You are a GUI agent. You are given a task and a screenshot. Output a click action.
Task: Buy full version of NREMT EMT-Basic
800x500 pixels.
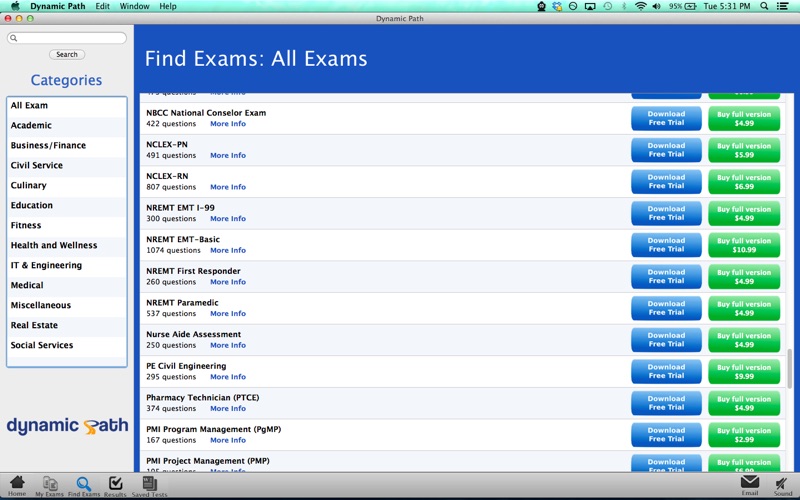pos(744,245)
